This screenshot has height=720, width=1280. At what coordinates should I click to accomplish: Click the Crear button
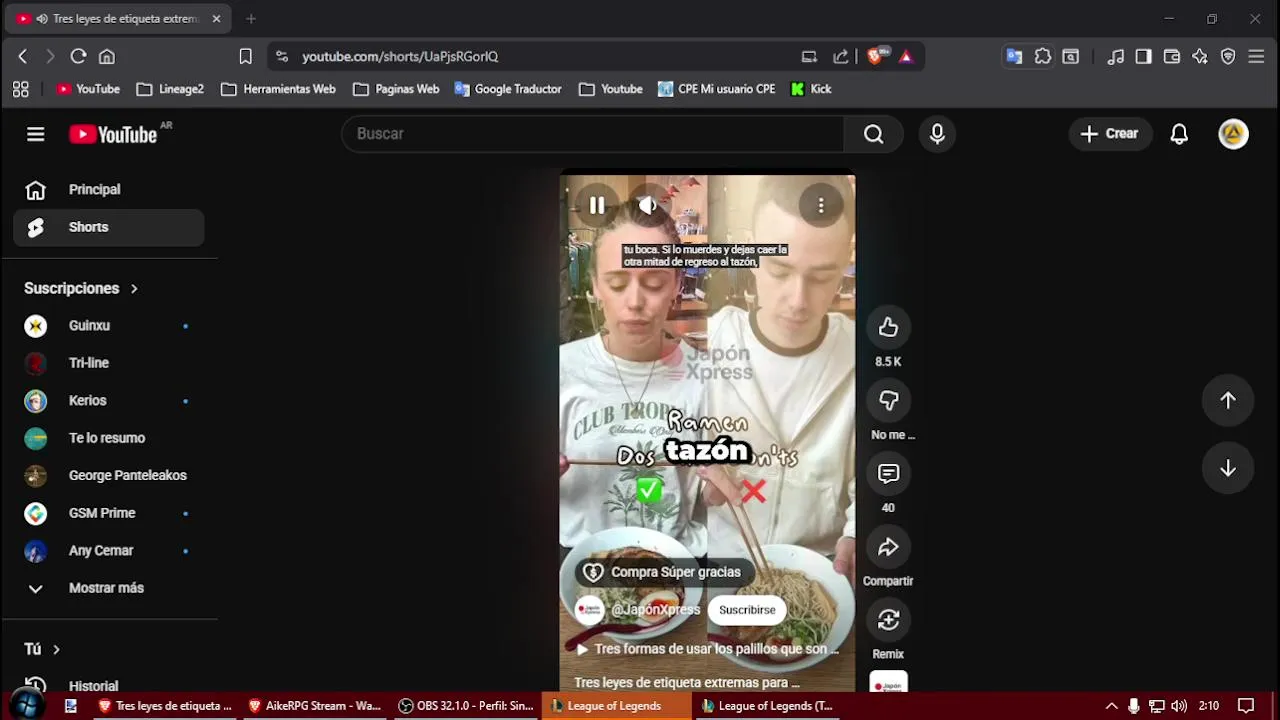point(1109,134)
